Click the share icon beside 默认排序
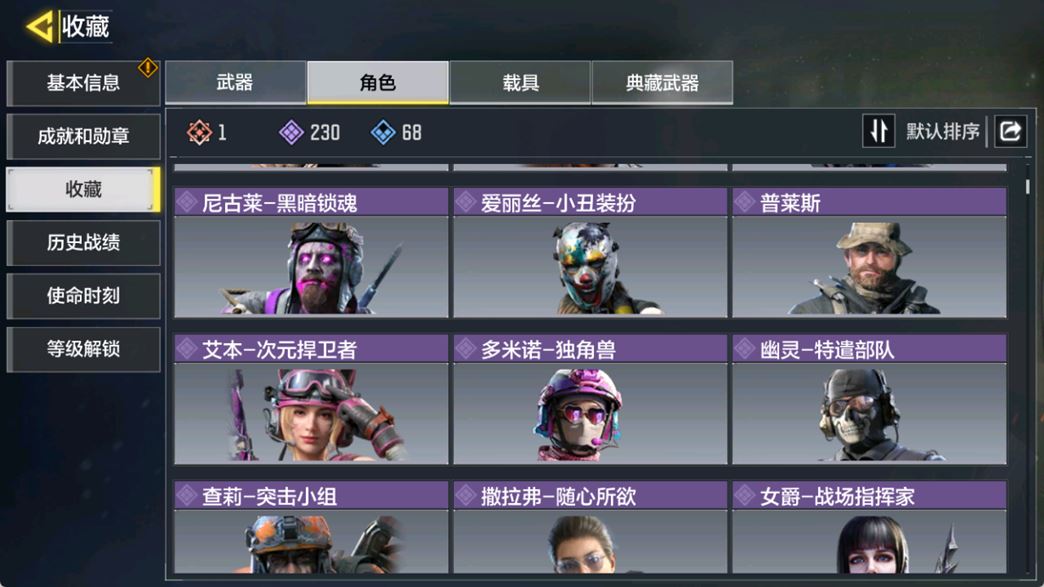The image size is (1044, 587). (x=1010, y=131)
